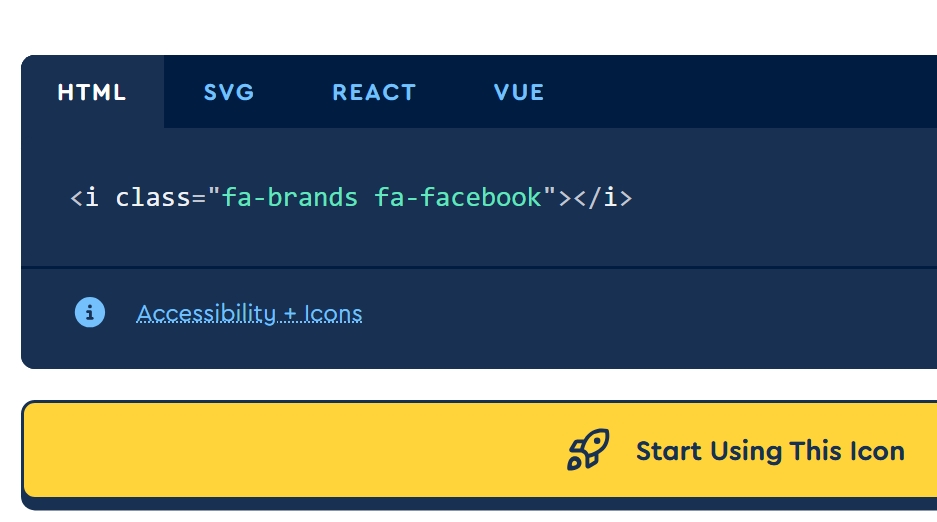Screen dimensions: 937x522
Task: Click the info circle icon
Action: click(90, 313)
